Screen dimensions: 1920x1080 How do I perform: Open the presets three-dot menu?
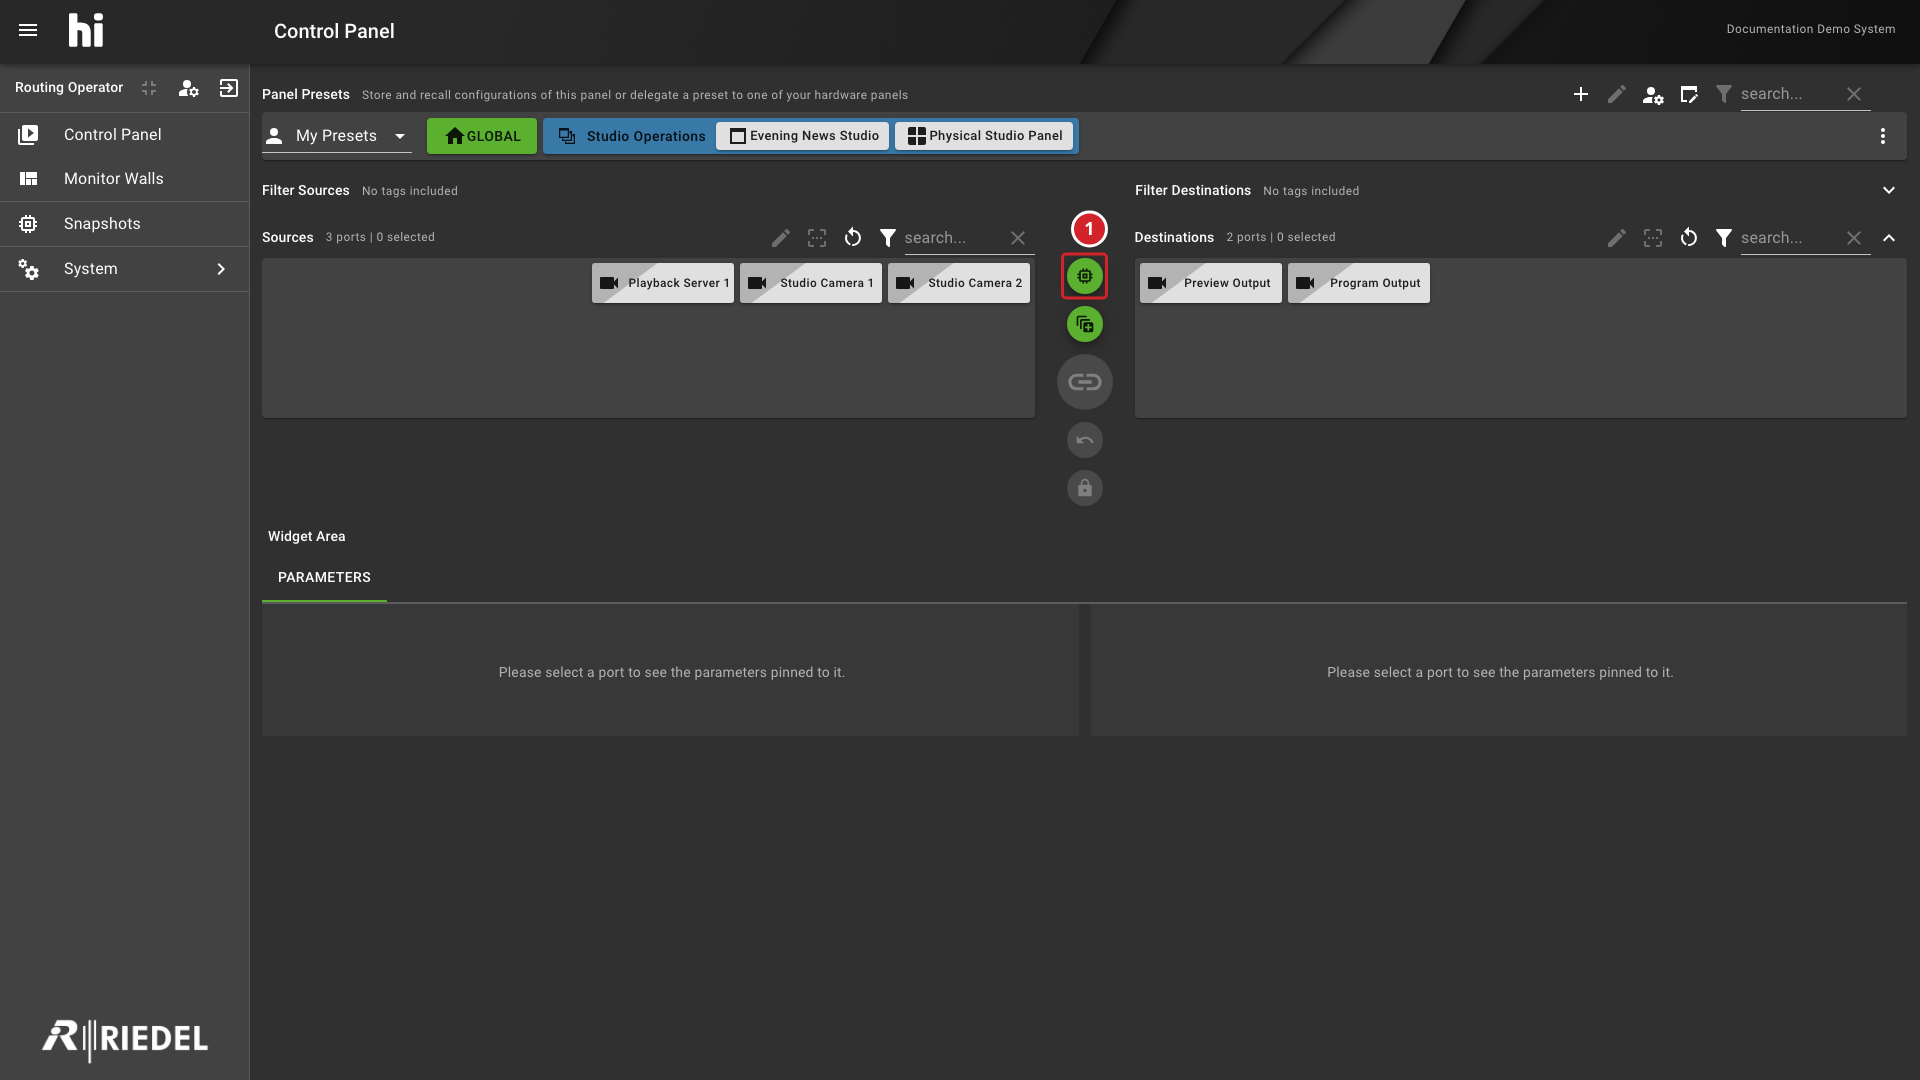click(x=1883, y=136)
